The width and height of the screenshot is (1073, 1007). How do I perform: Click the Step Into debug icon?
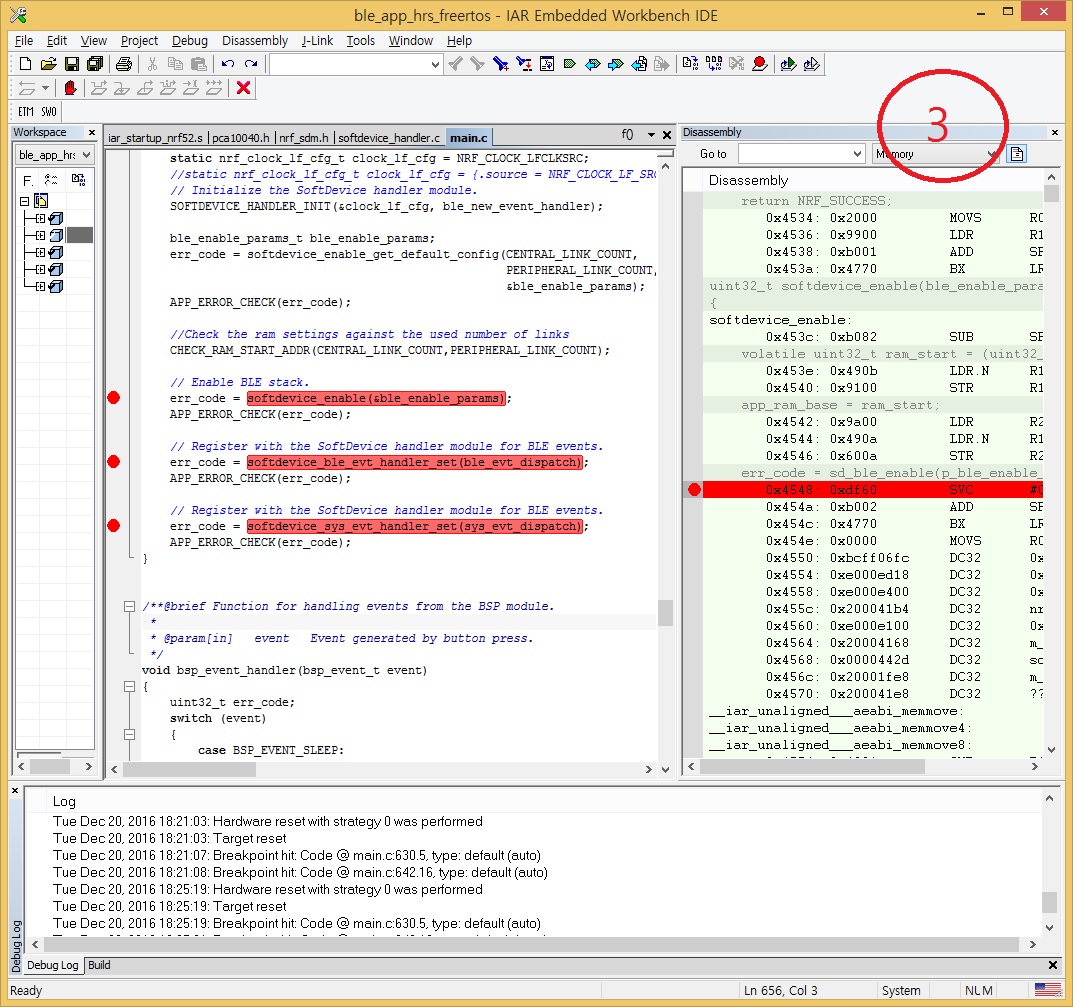tap(122, 88)
